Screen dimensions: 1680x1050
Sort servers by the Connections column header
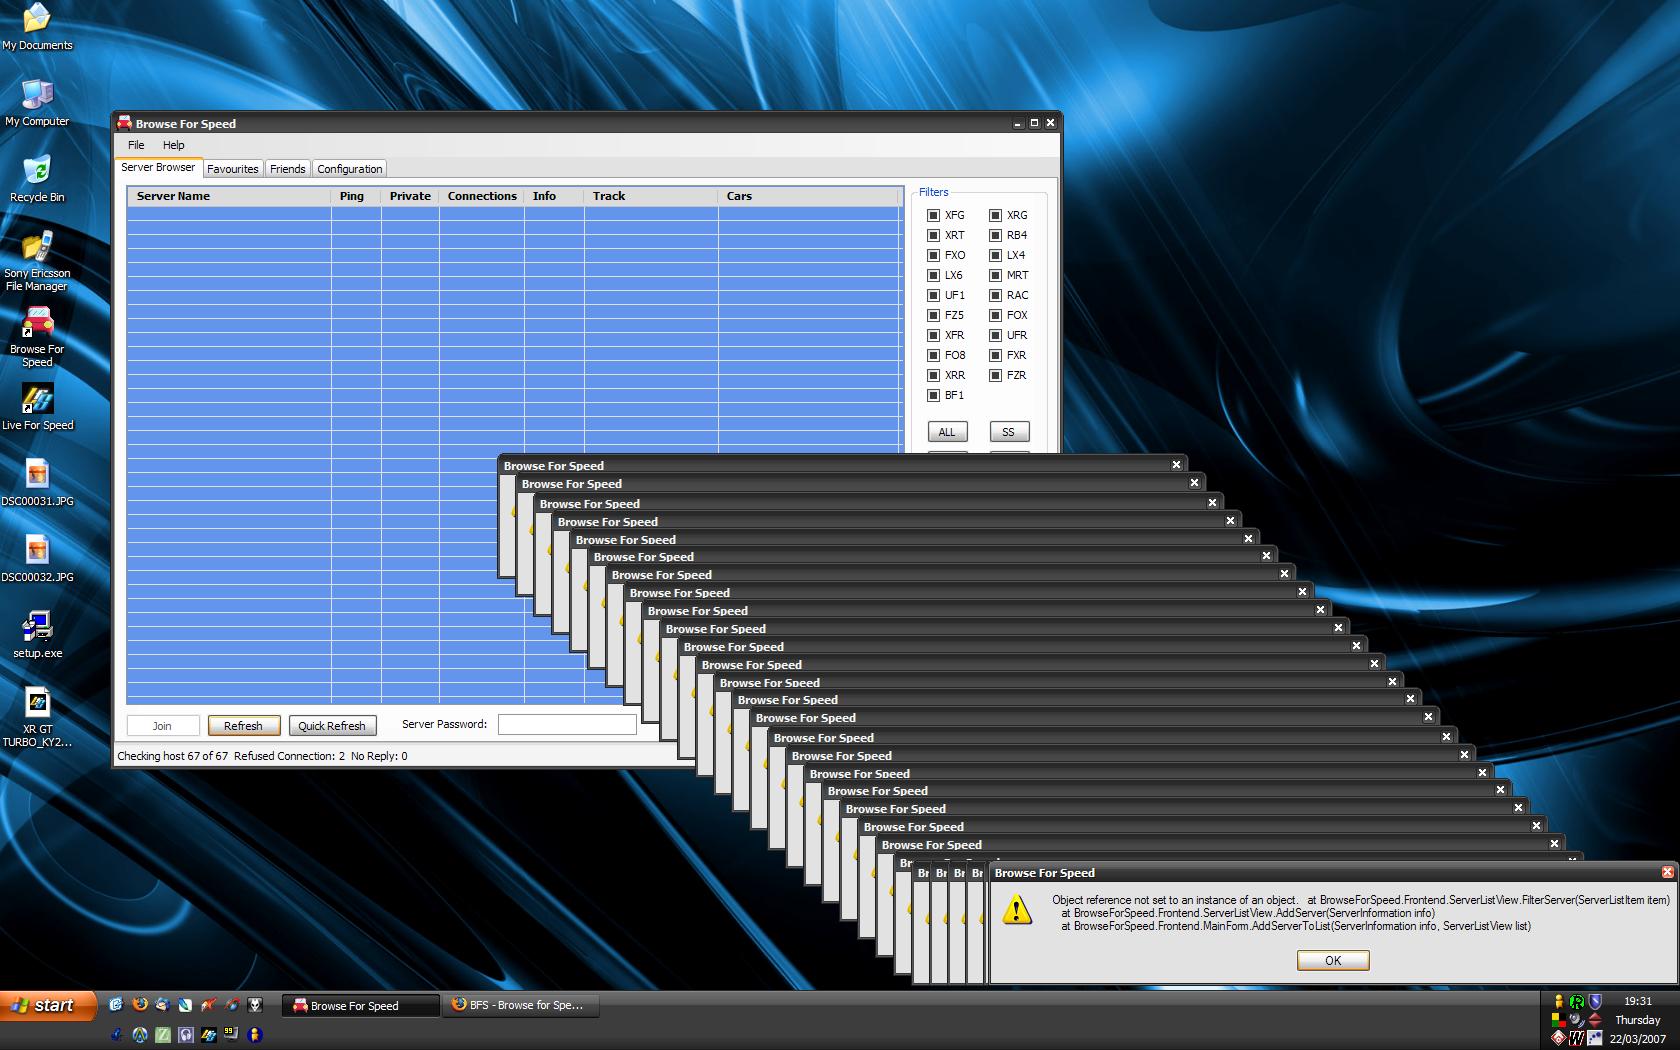tap(482, 196)
